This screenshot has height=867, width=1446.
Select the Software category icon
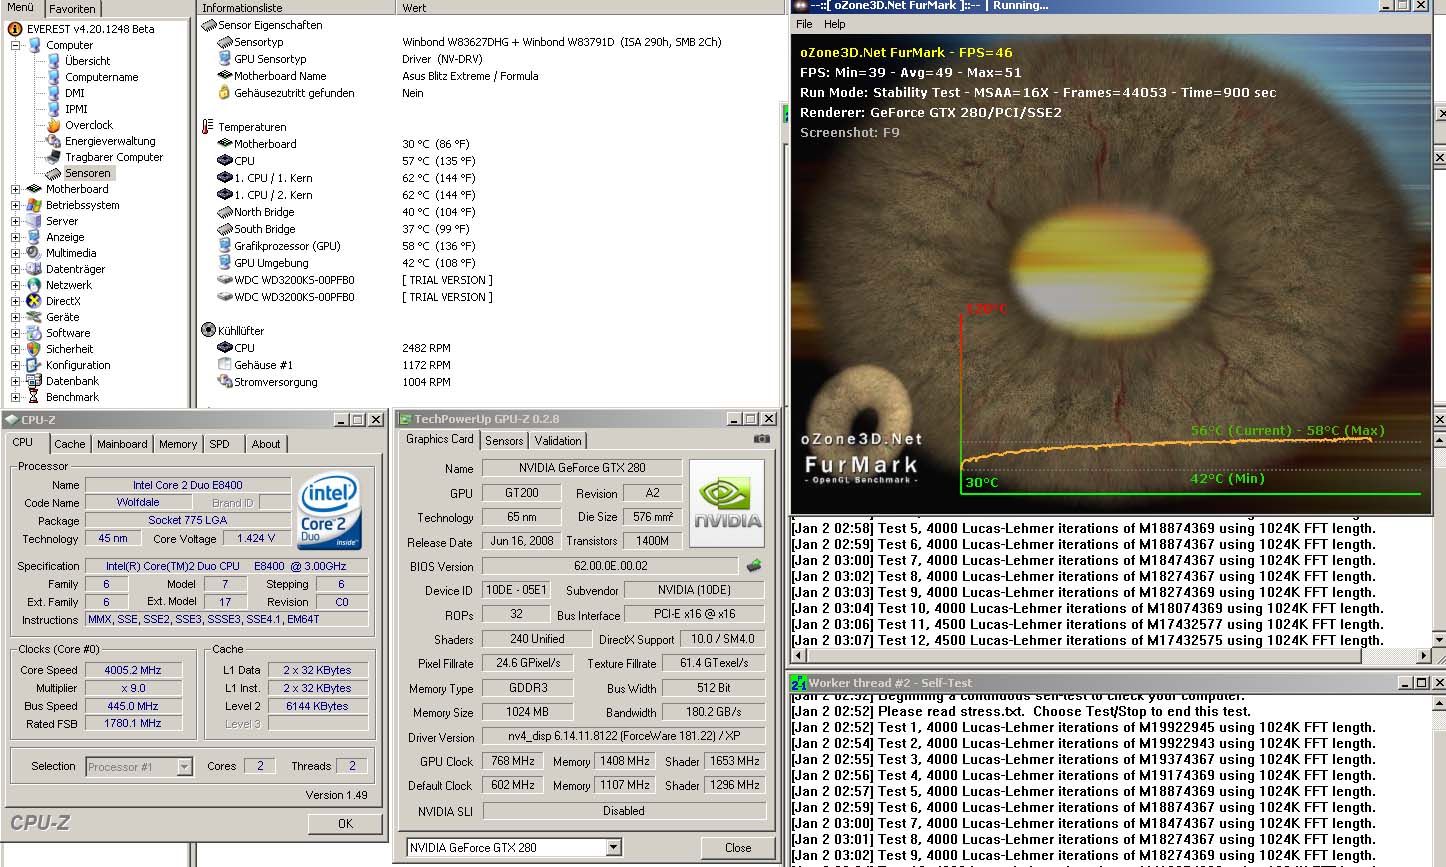click(34, 333)
